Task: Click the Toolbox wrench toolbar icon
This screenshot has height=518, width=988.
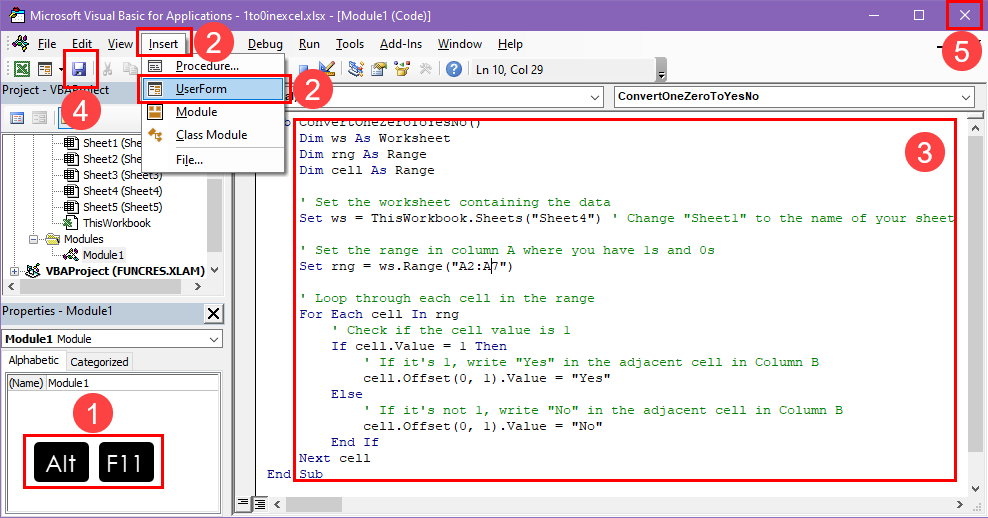Action: (x=425, y=69)
